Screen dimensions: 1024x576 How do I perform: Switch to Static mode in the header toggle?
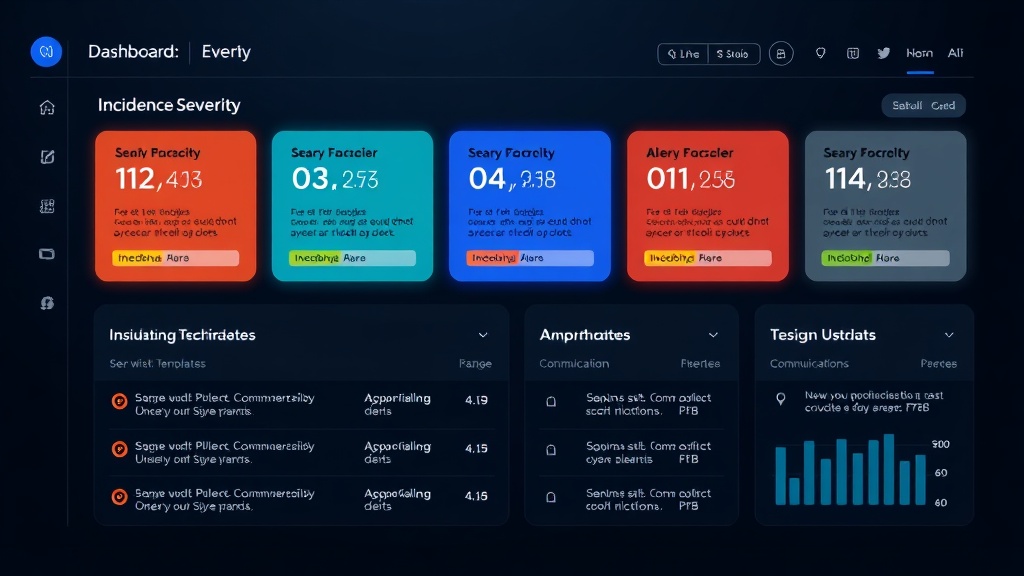coord(733,53)
